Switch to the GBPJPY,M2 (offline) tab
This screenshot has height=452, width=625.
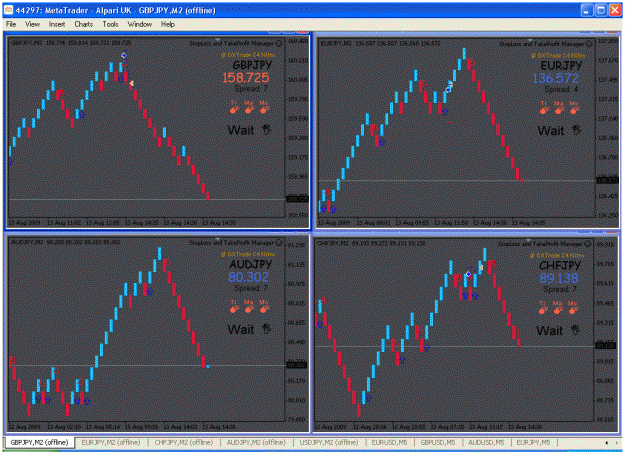point(39,442)
